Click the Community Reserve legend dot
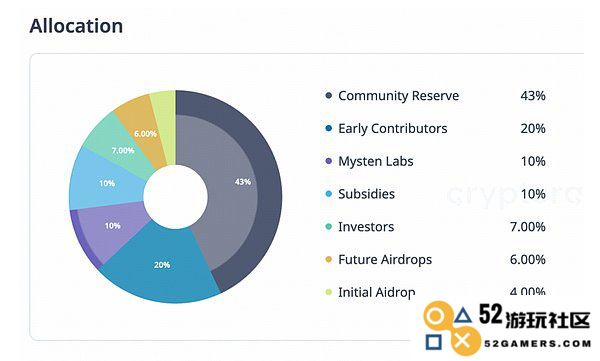Viewport: 600px width, 361px height. point(328,95)
